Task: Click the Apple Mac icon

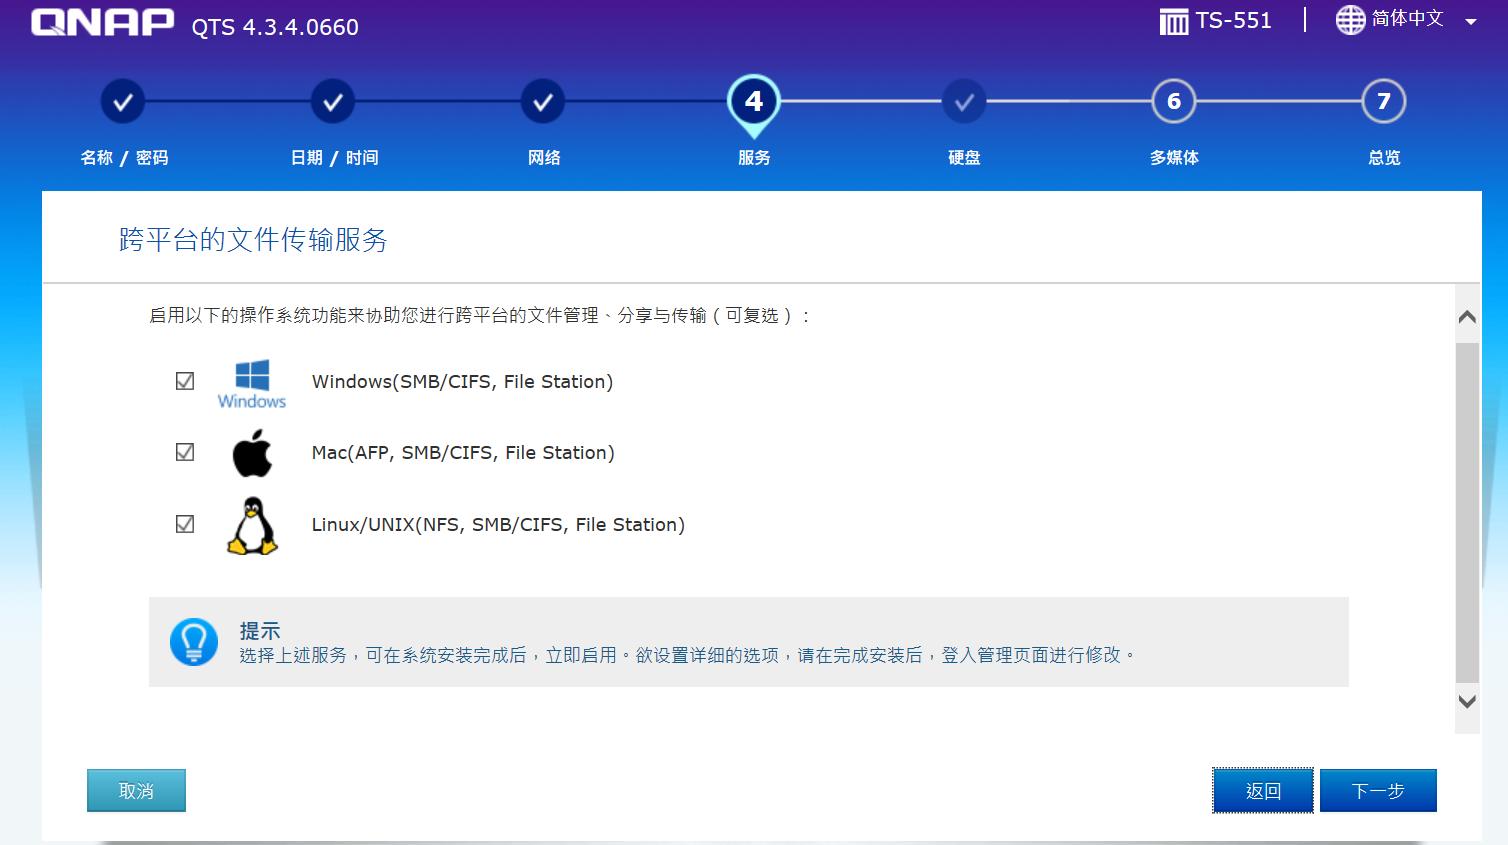Action: (251, 452)
